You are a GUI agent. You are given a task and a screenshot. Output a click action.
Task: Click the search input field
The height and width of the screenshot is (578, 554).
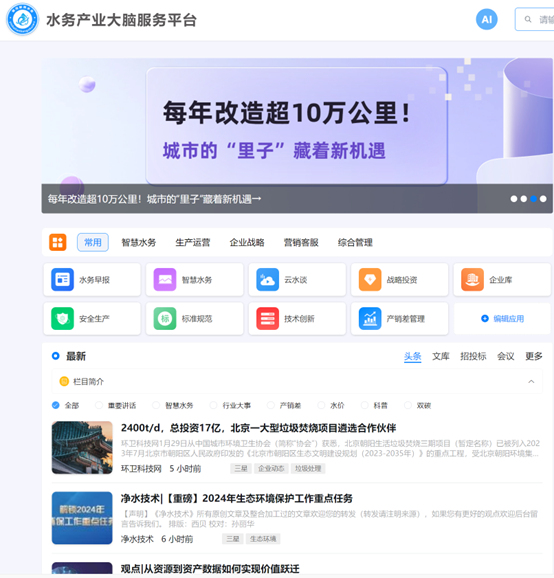534,19
